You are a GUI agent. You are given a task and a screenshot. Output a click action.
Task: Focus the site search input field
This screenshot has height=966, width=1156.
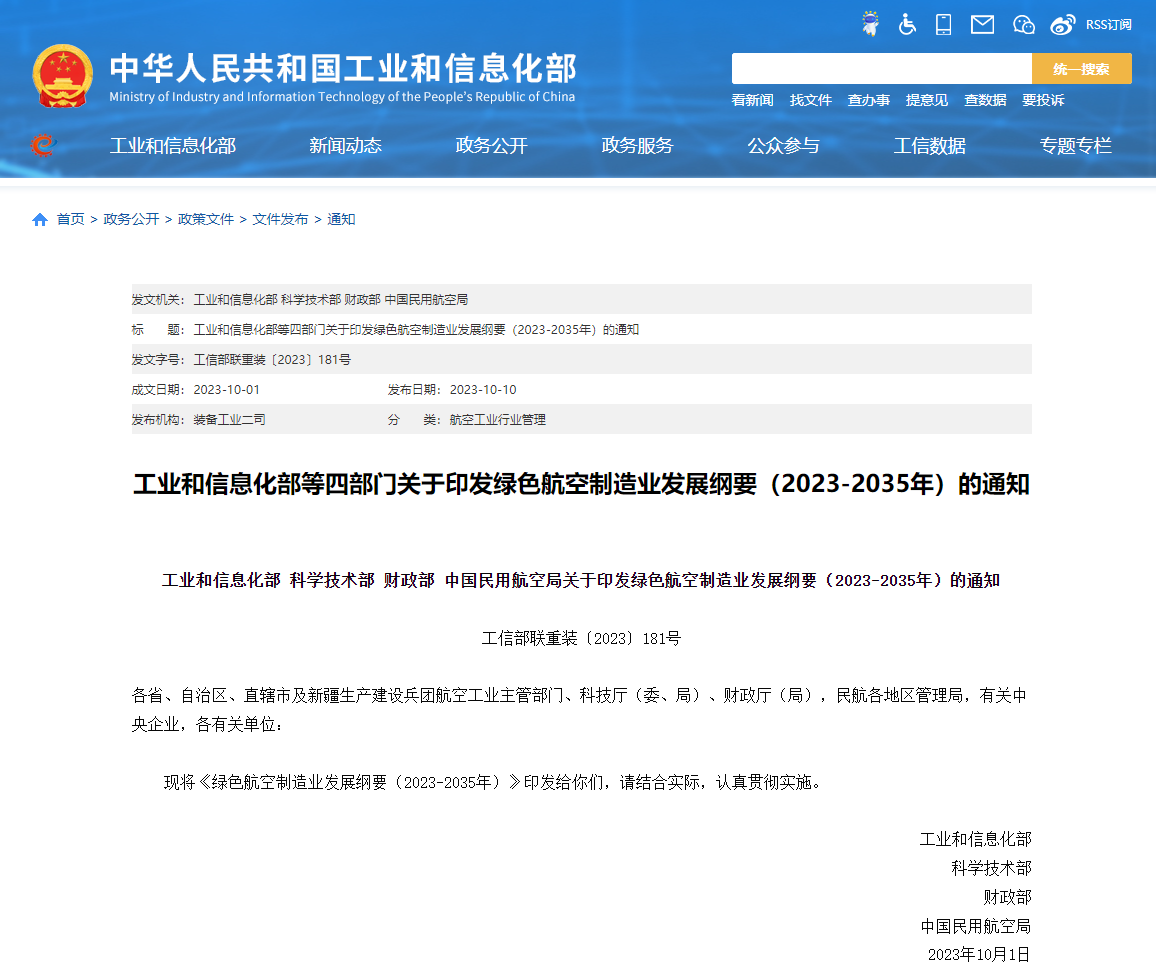[881, 69]
